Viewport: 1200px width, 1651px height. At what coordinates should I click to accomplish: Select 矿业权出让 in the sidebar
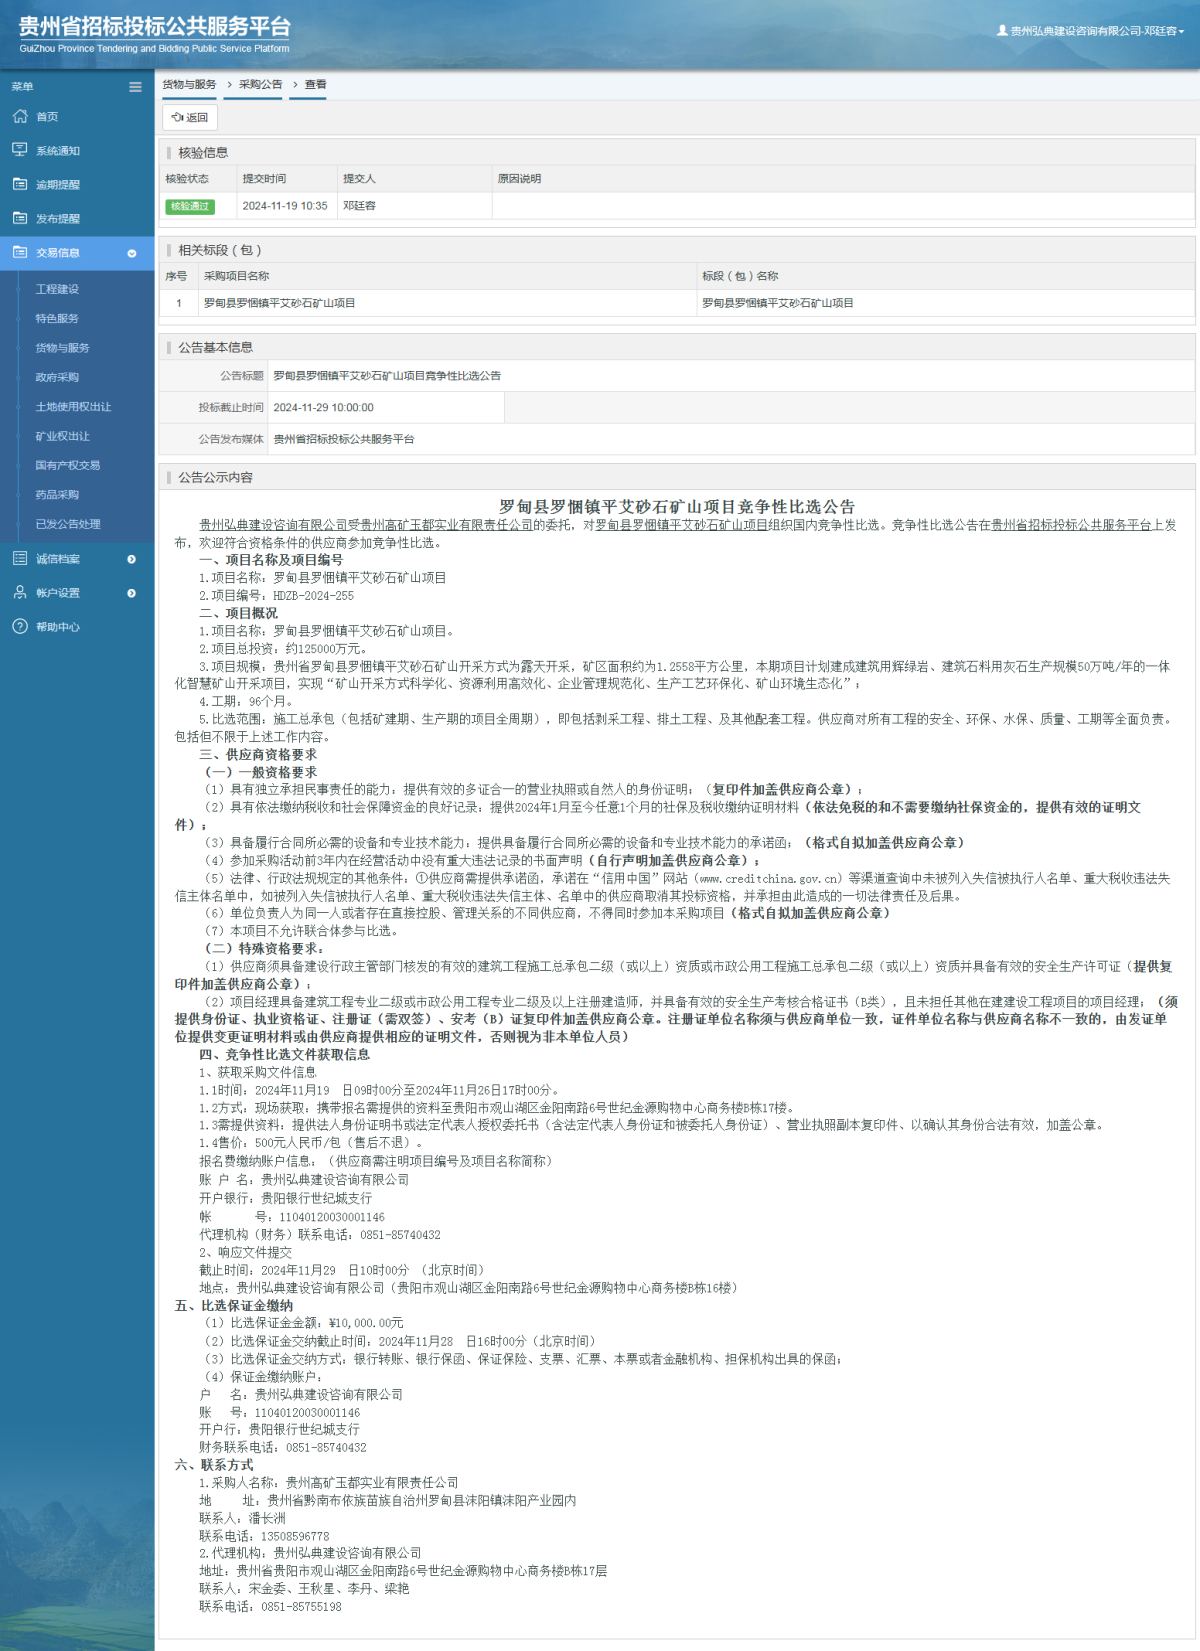tap(62, 436)
